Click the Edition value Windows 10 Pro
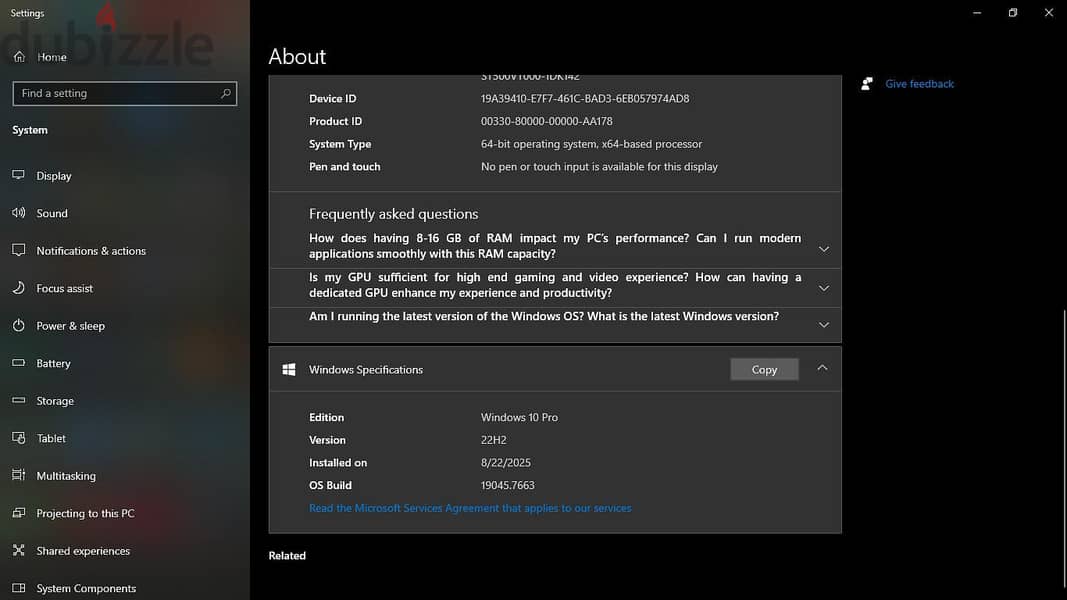 pyautogui.click(x=519, y=417)
